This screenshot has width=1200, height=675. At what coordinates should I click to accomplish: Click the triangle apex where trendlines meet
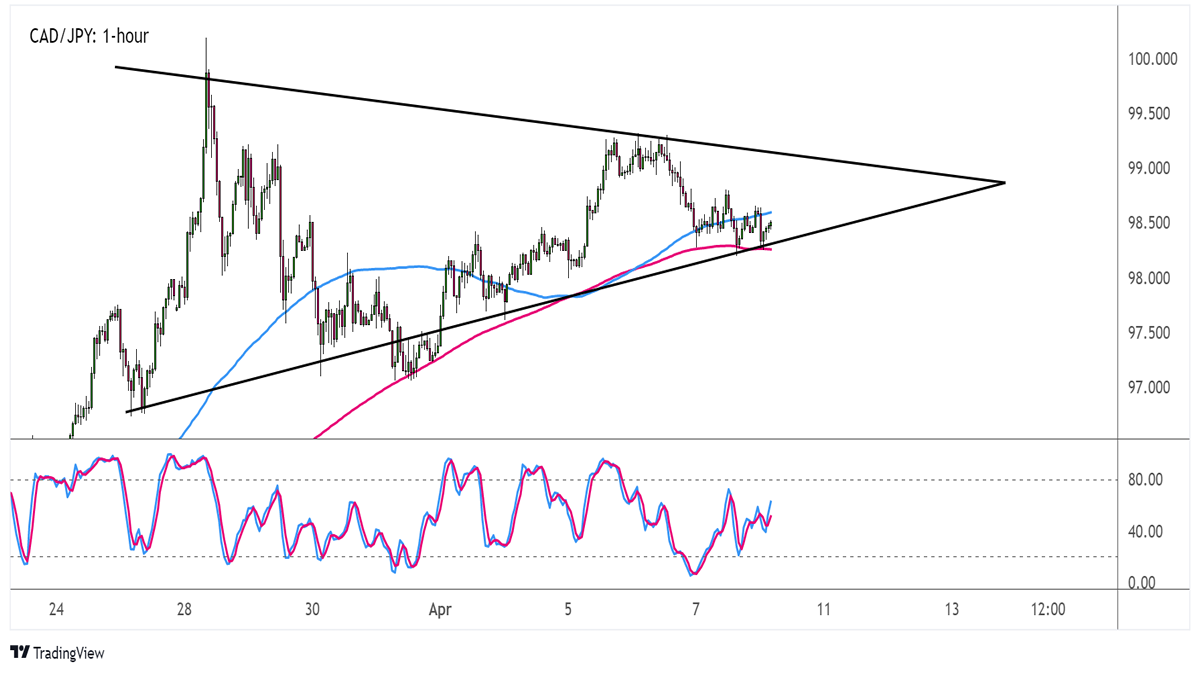(x=1003, y=183)
